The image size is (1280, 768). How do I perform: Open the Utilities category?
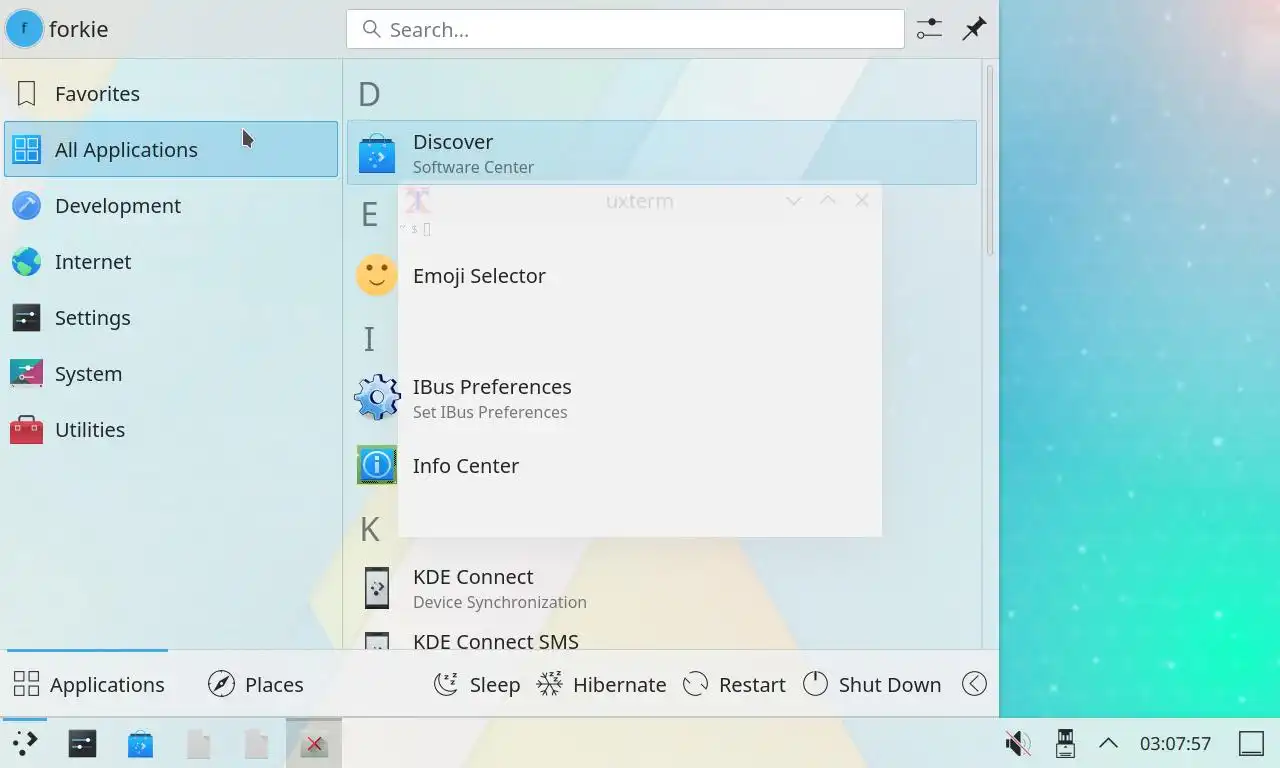pyautogui.click(x=170, y=429)
